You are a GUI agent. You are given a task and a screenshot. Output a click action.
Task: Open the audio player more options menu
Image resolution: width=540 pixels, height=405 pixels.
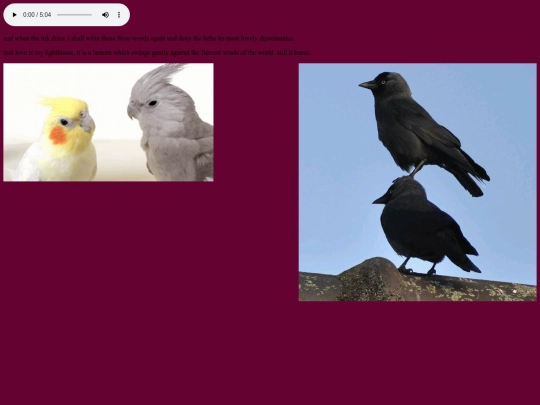tap(119, 15)
